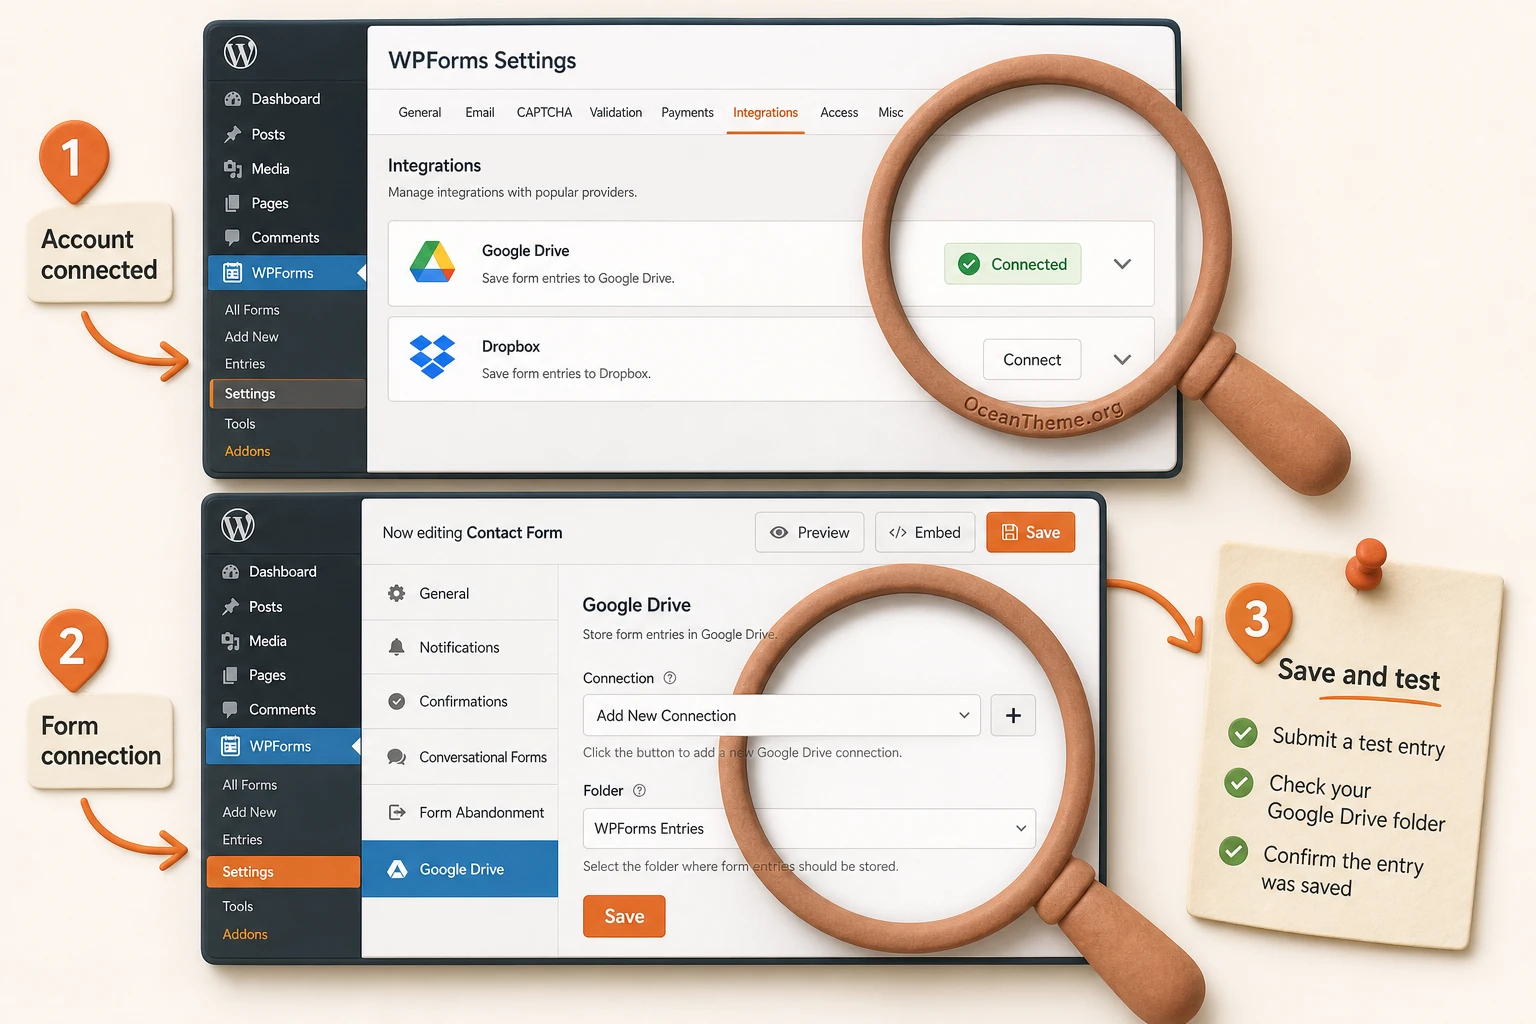Expand the Dropbox integration row chevron
Screen dimensions: 1536x1024
1122,360
